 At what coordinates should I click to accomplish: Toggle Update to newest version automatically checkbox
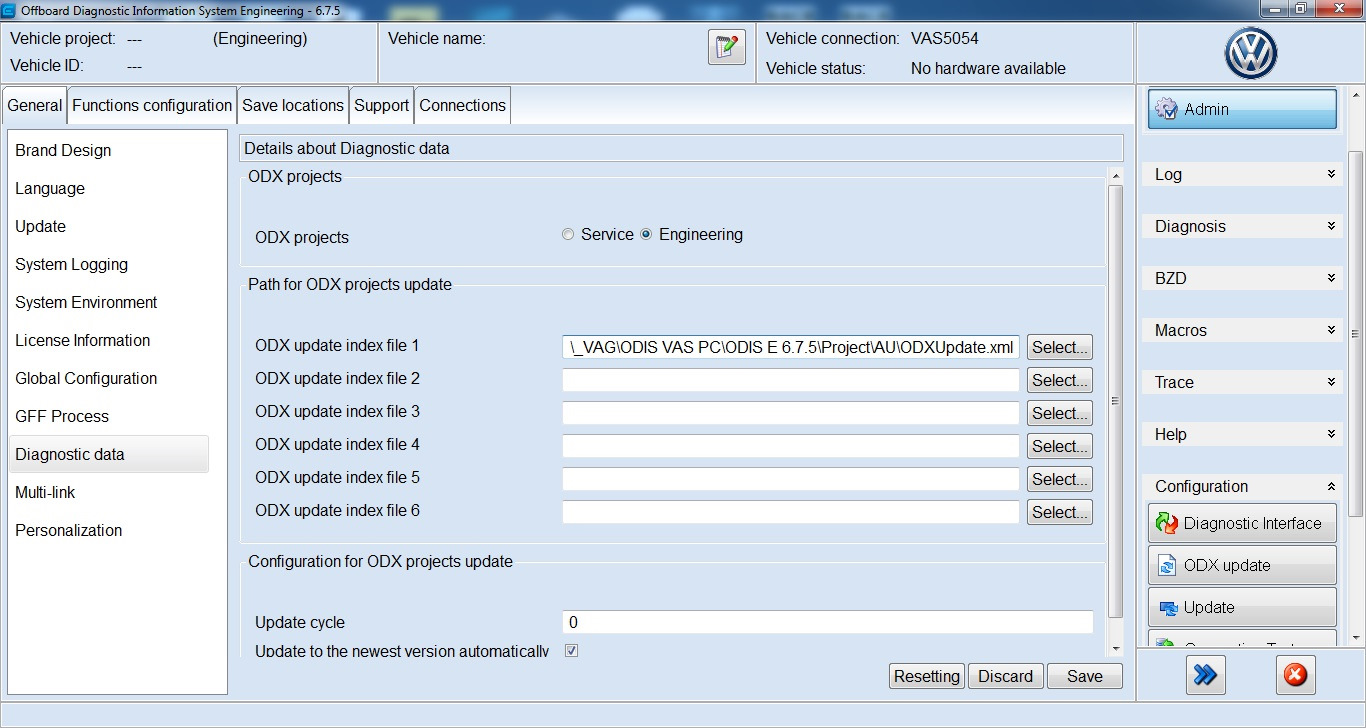(x=572, y=651)
